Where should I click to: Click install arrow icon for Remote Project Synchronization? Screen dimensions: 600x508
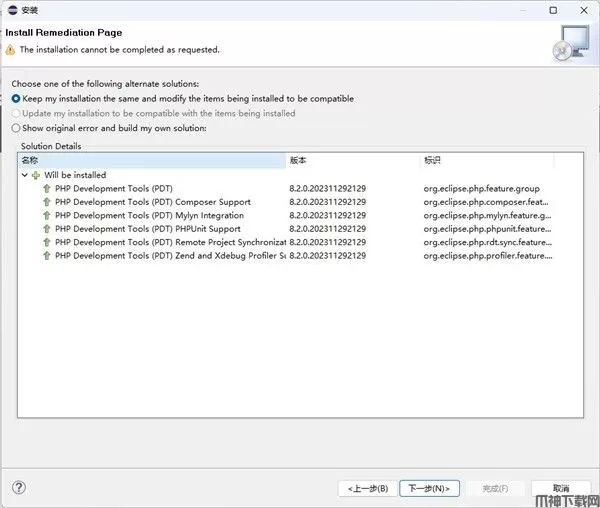pos(46,242)
